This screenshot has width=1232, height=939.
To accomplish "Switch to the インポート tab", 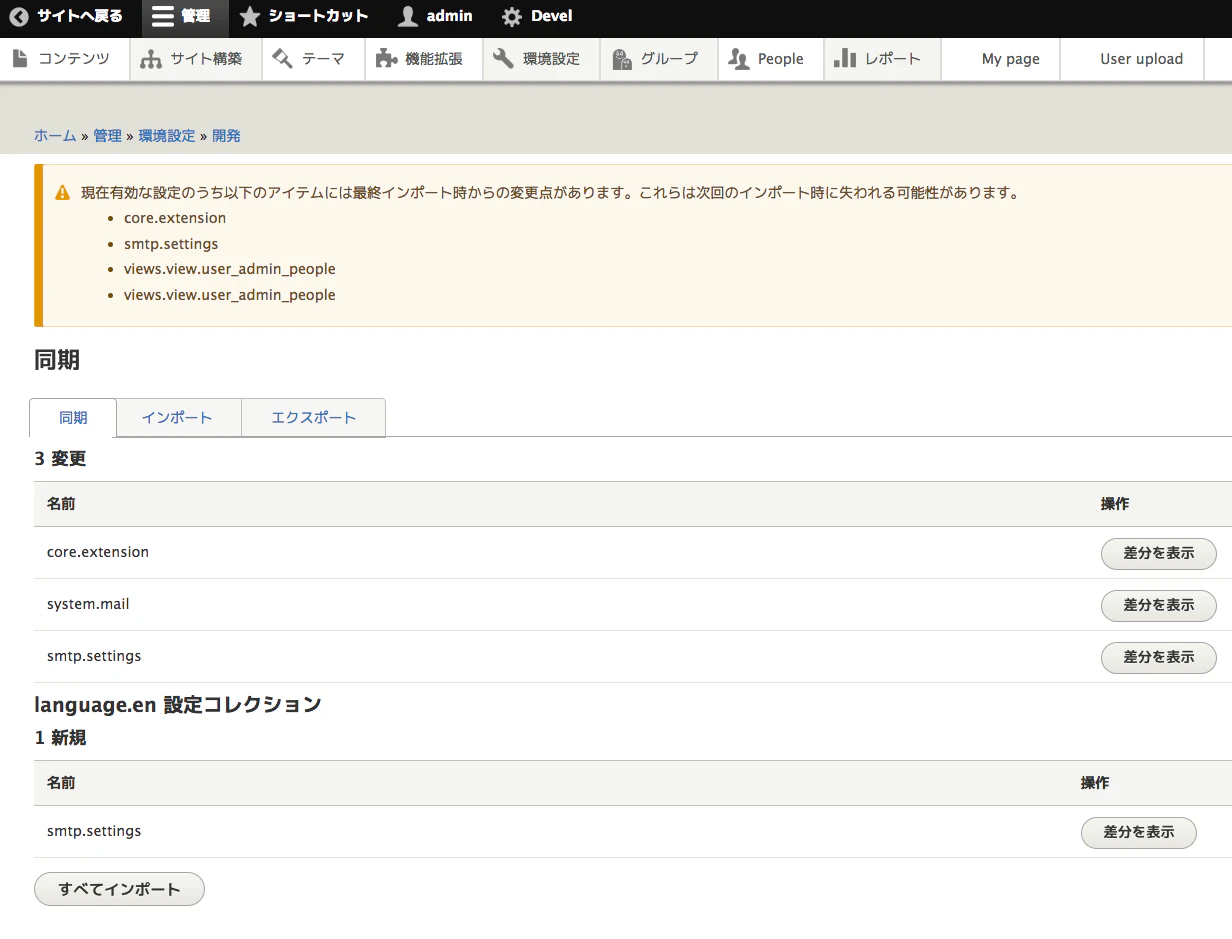I will point(178,418).
